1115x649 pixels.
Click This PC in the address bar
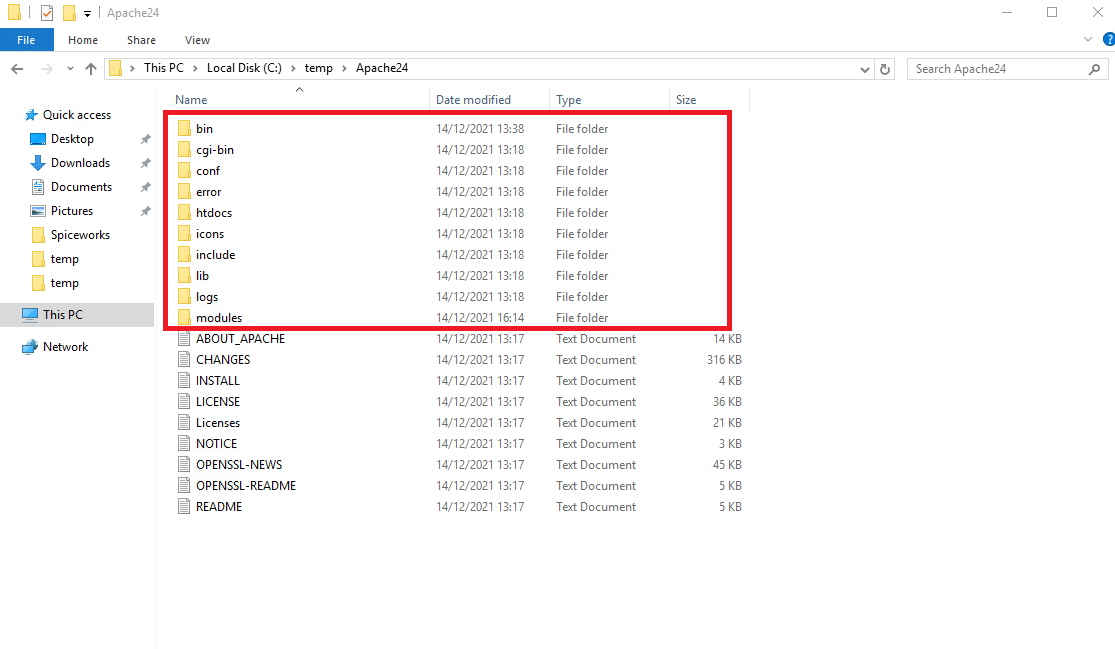[164, 68]
